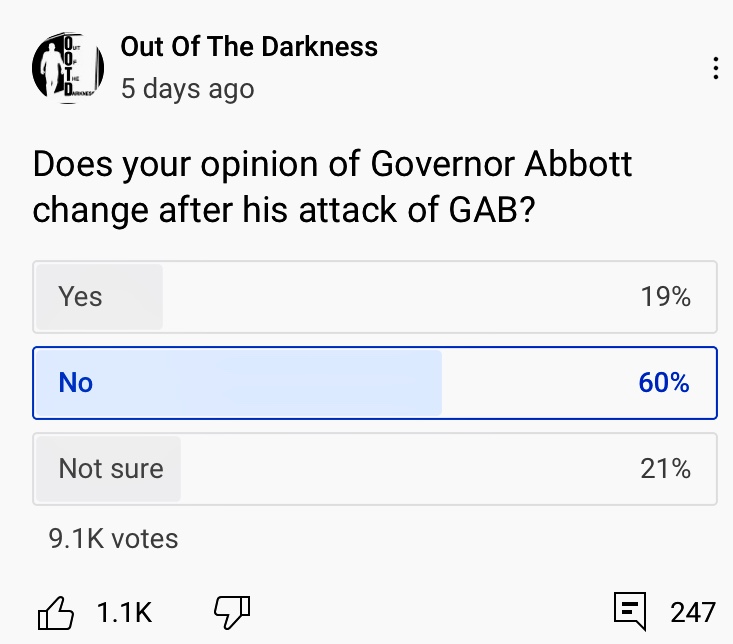The height and width of the screenshot is (644, 733).
Task: Open the post via '5 days ago' timestamp
Action: coord(187,89)
